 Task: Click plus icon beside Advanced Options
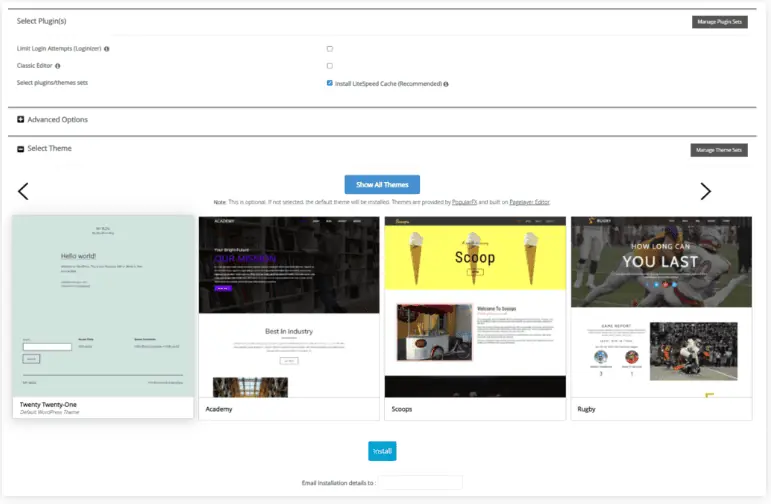[x=21, y=120]
